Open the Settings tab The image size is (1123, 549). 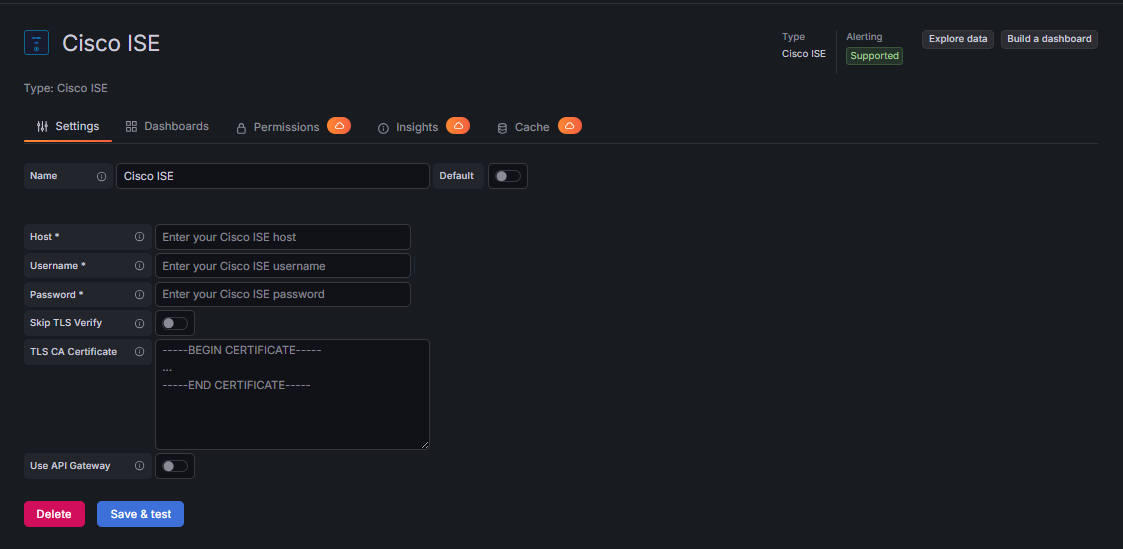[x=68, y=127]
